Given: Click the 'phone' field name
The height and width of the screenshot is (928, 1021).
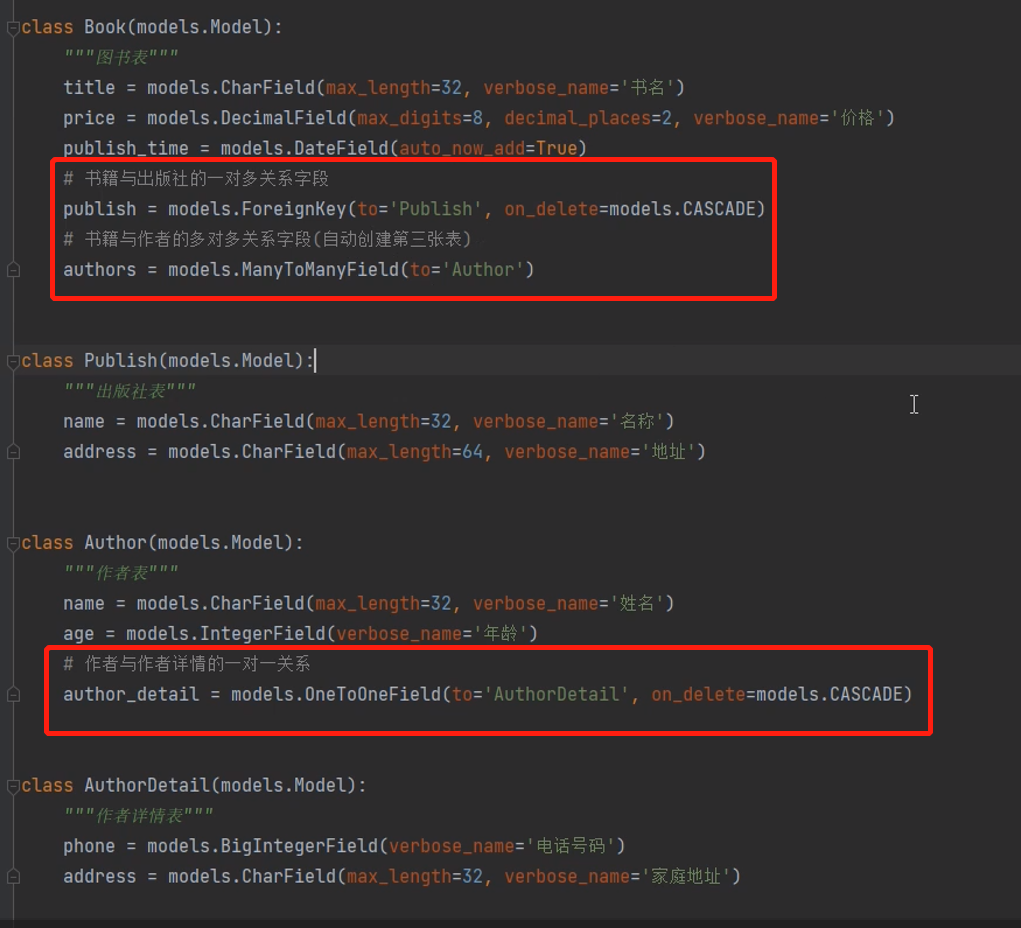Looking at the screenshot, I should point(89,846).
